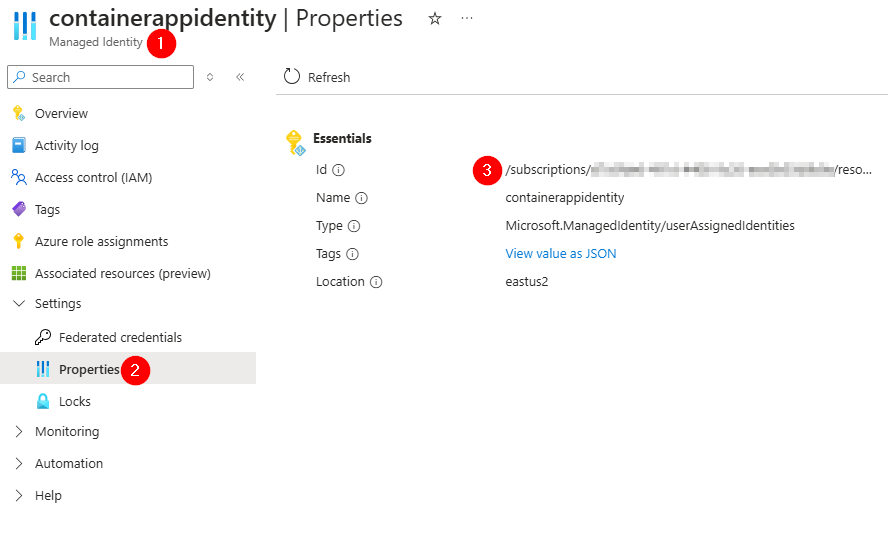Collapse the Settings section chevron

[x=19, y=303]
